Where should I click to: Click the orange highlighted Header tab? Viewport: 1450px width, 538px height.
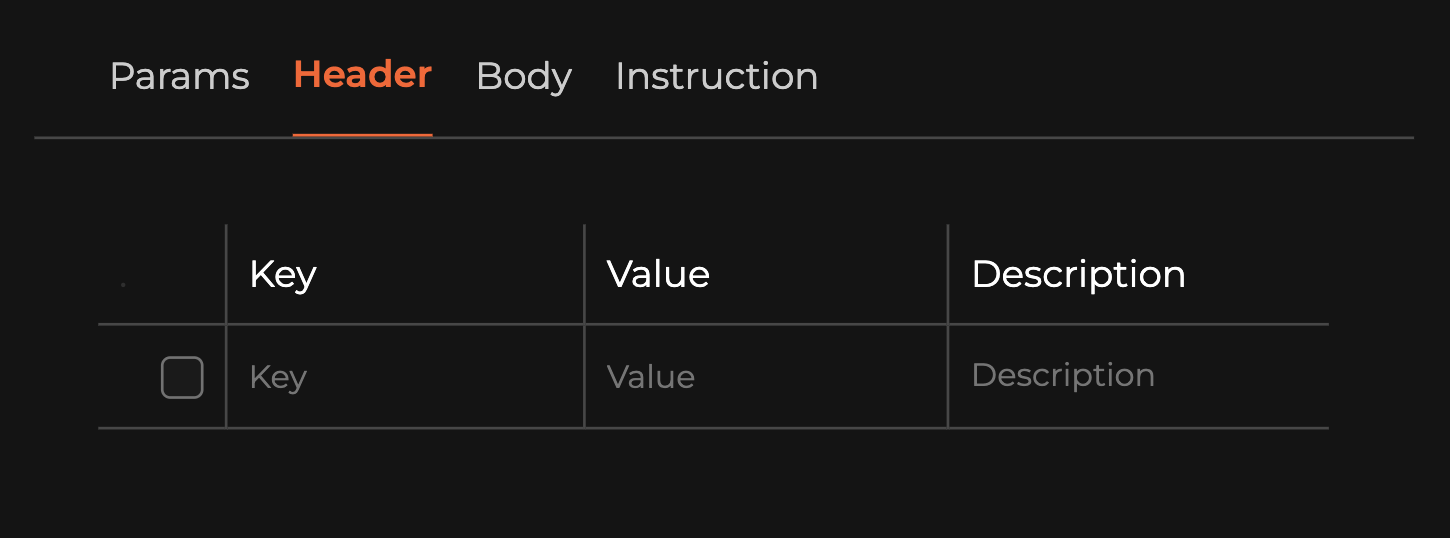point(362,75)
